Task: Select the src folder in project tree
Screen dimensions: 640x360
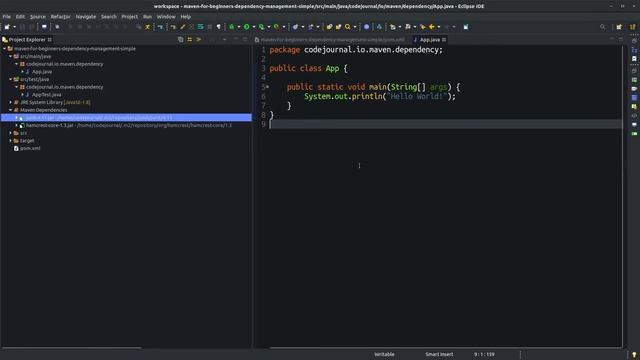Action: tap(23, 133)
